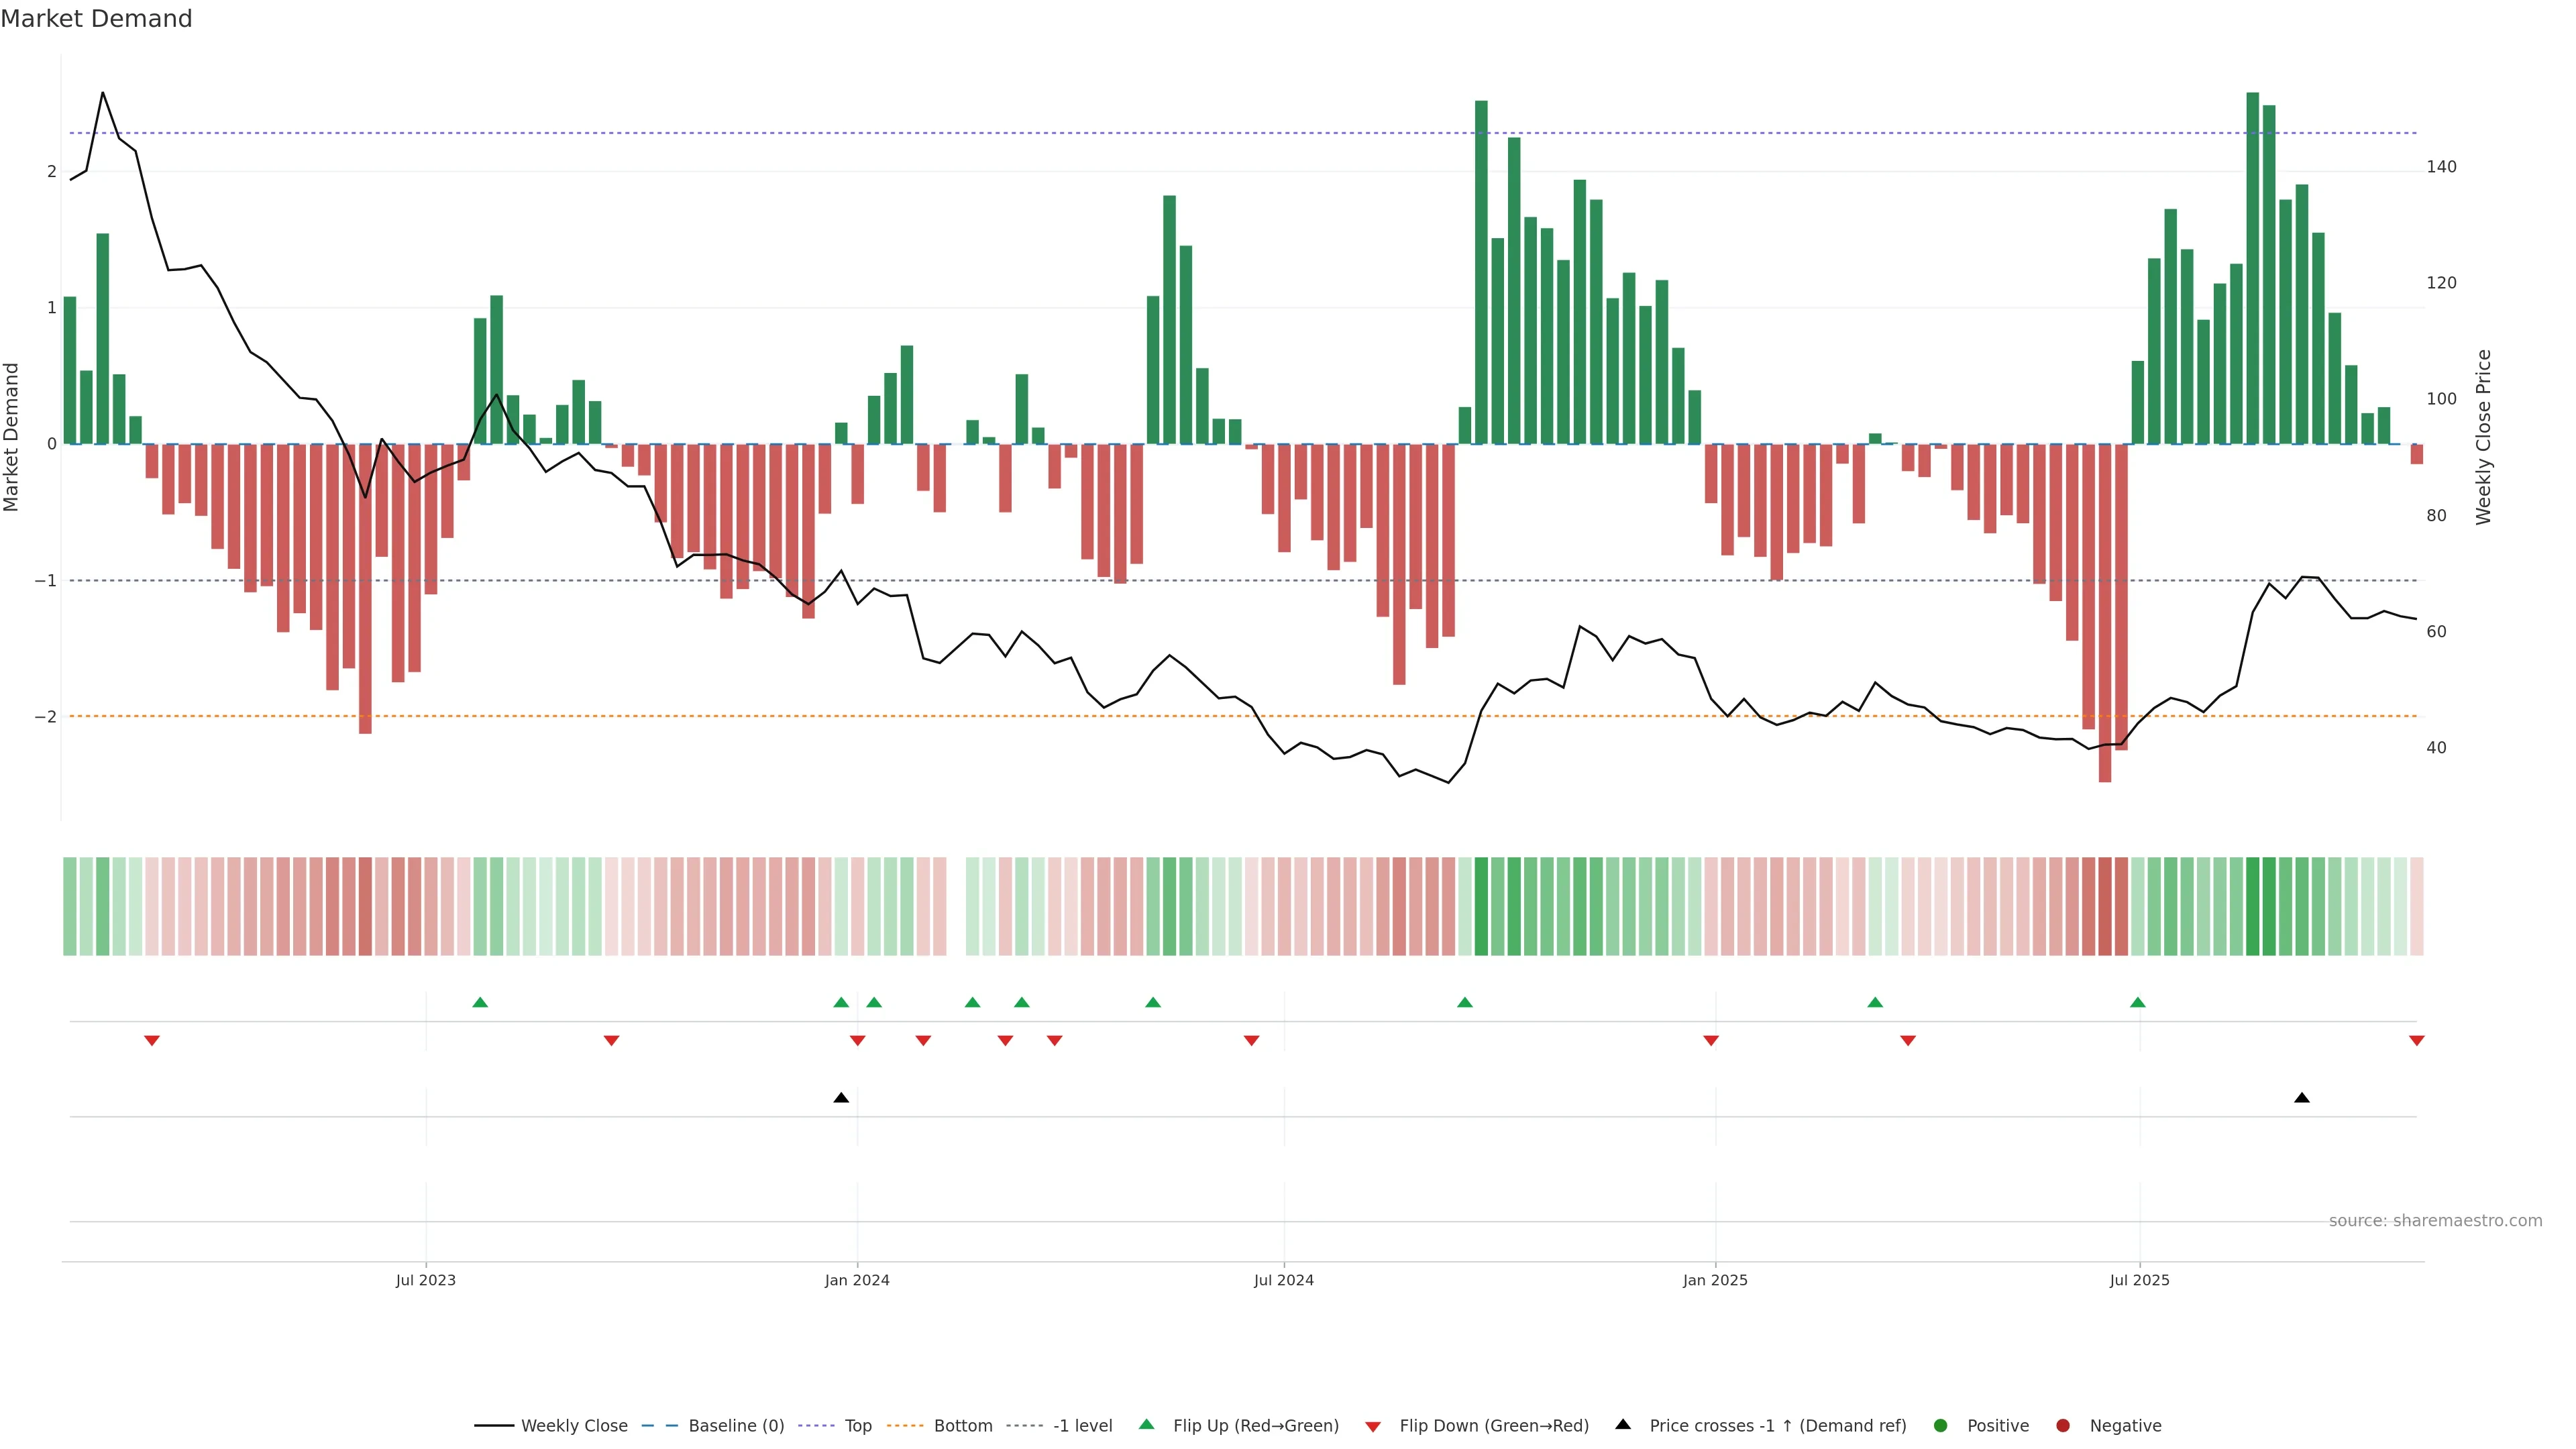Click the black price-cross triangle after Jul 2025
The image size is (2576, 1449).
[x=2302, y=1098]
